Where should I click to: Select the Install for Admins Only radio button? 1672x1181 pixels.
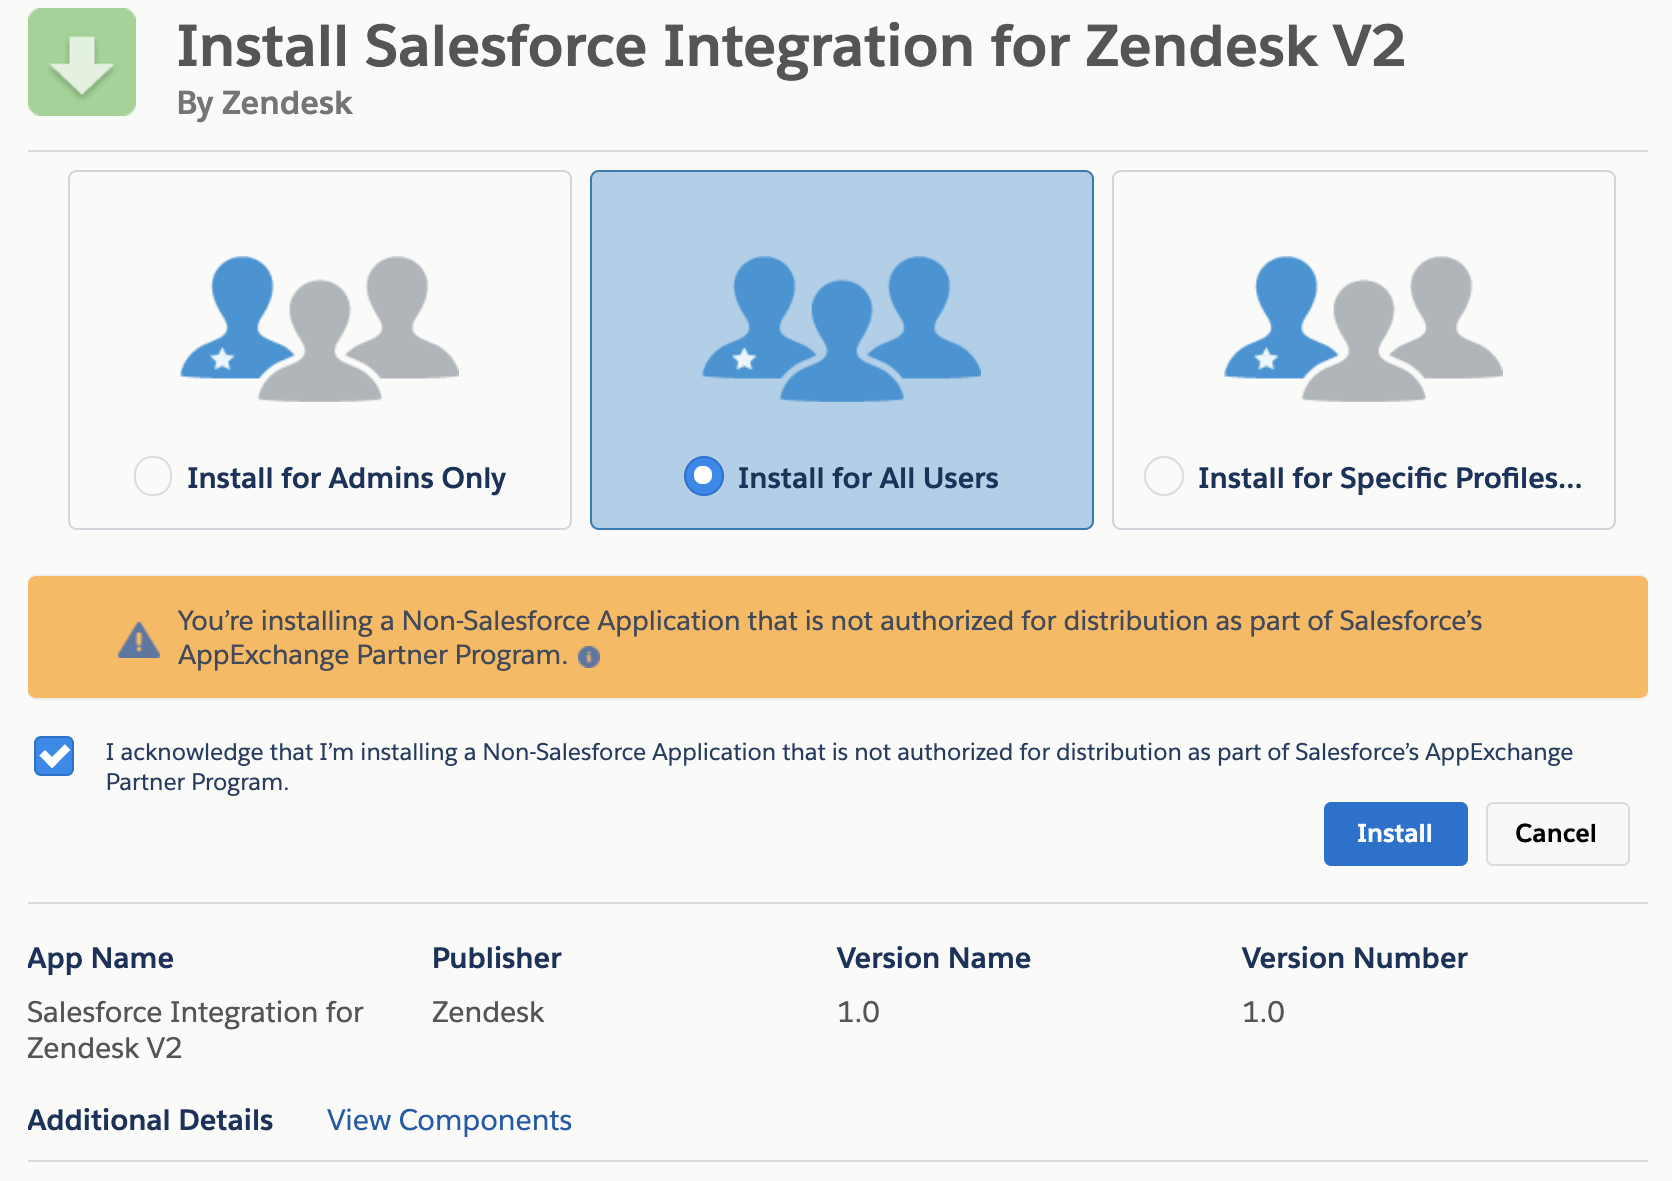click(x=152, y=477)
